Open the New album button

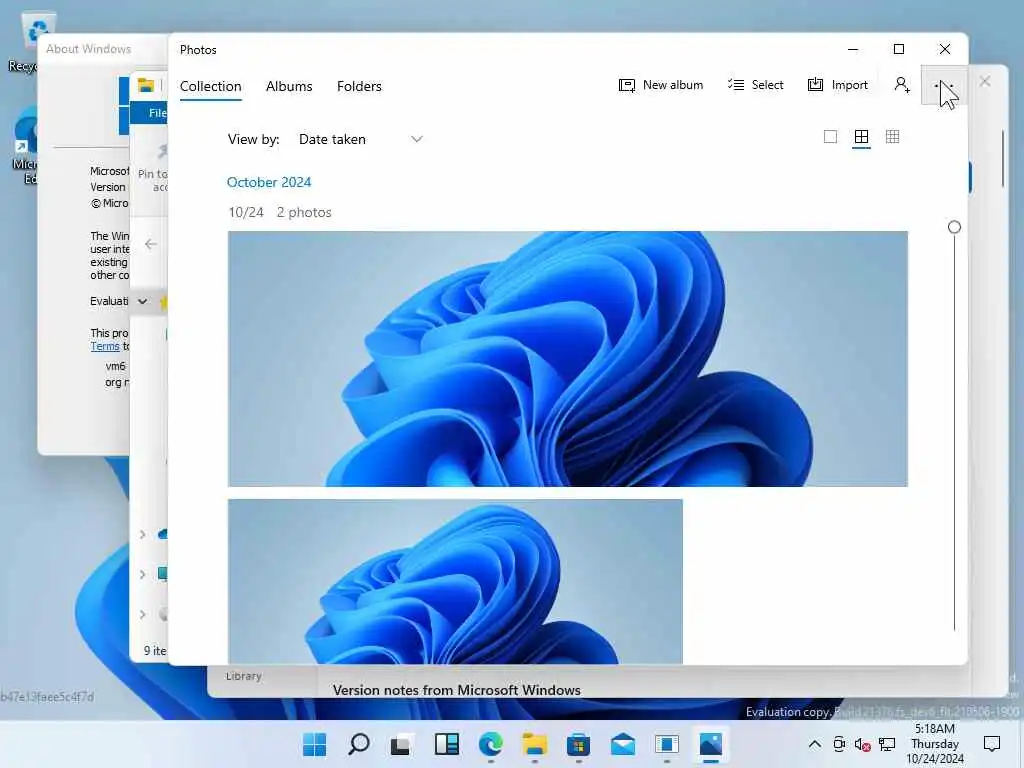[x=661, y=85]
